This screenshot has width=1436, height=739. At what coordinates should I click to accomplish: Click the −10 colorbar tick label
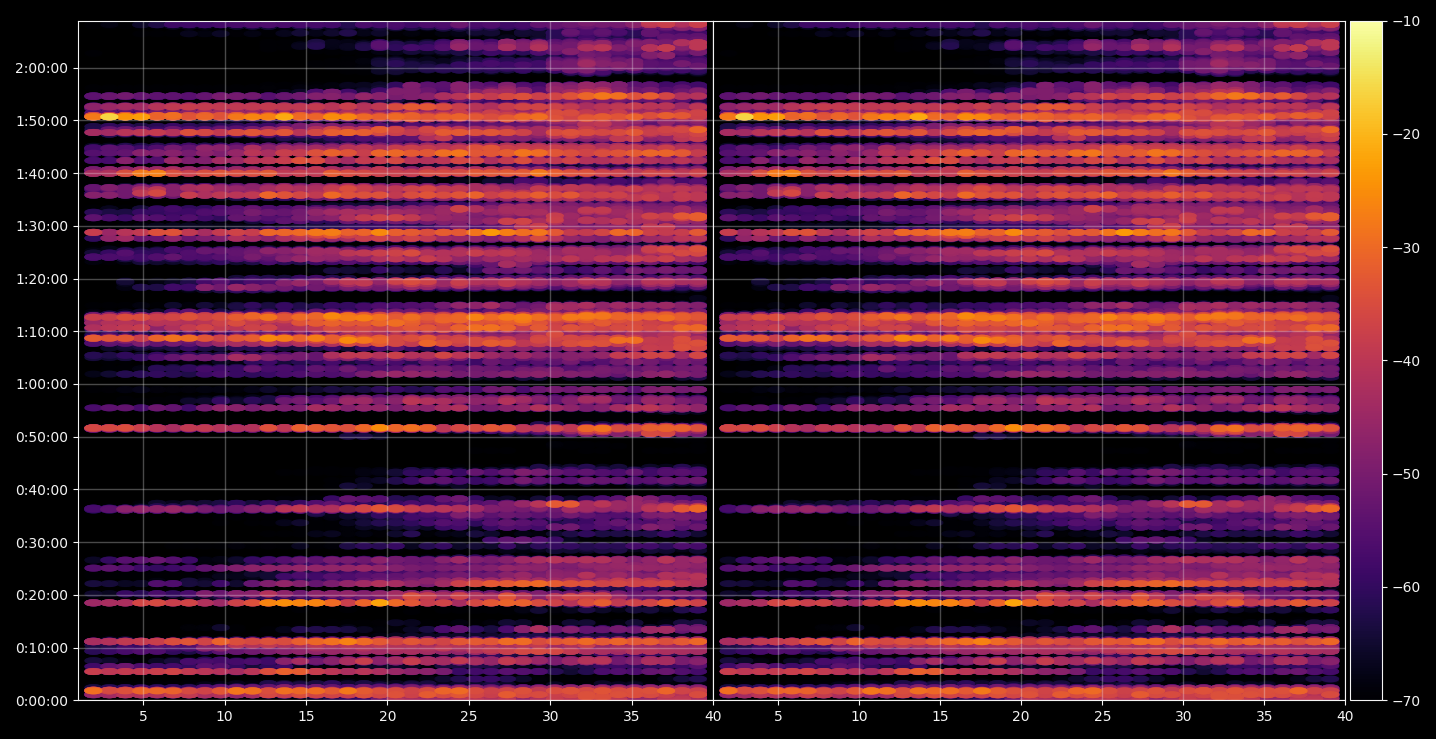click(1405, 22)
